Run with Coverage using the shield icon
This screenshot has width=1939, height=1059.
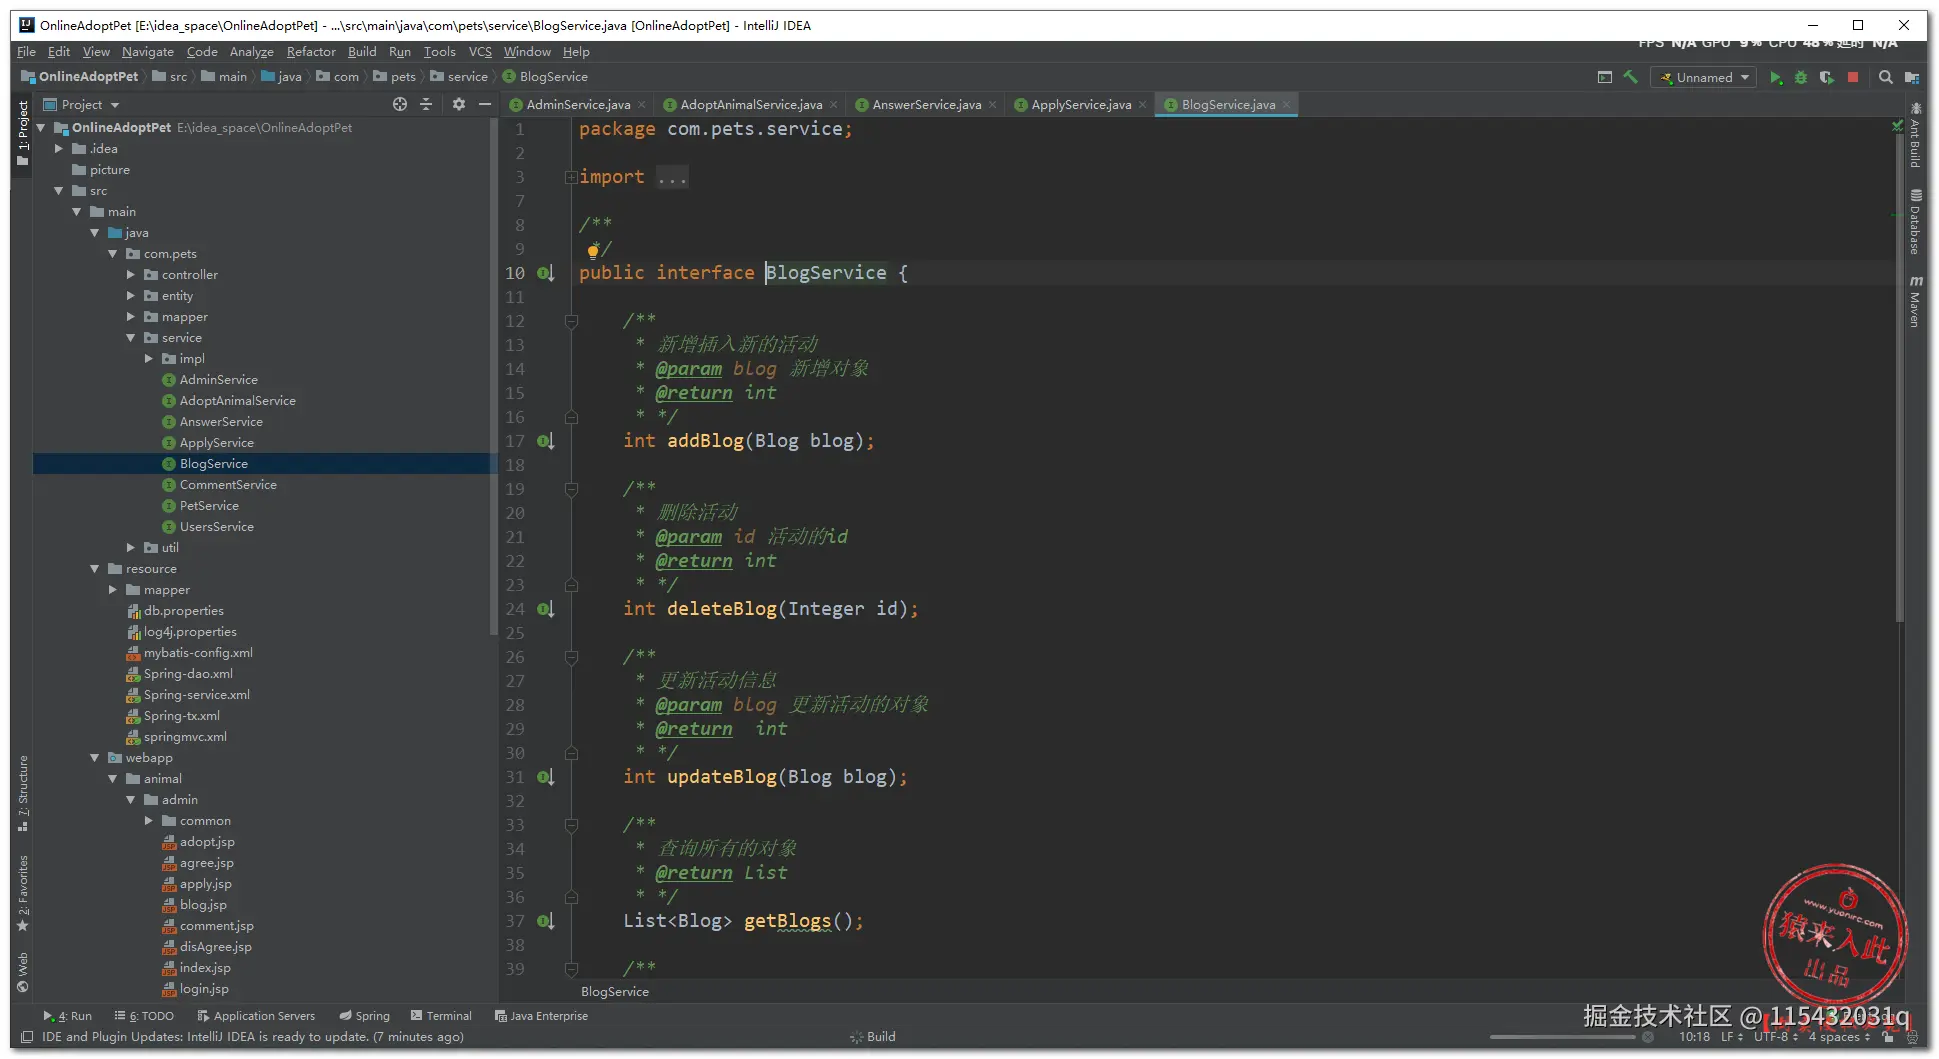tap(1827, 77)
